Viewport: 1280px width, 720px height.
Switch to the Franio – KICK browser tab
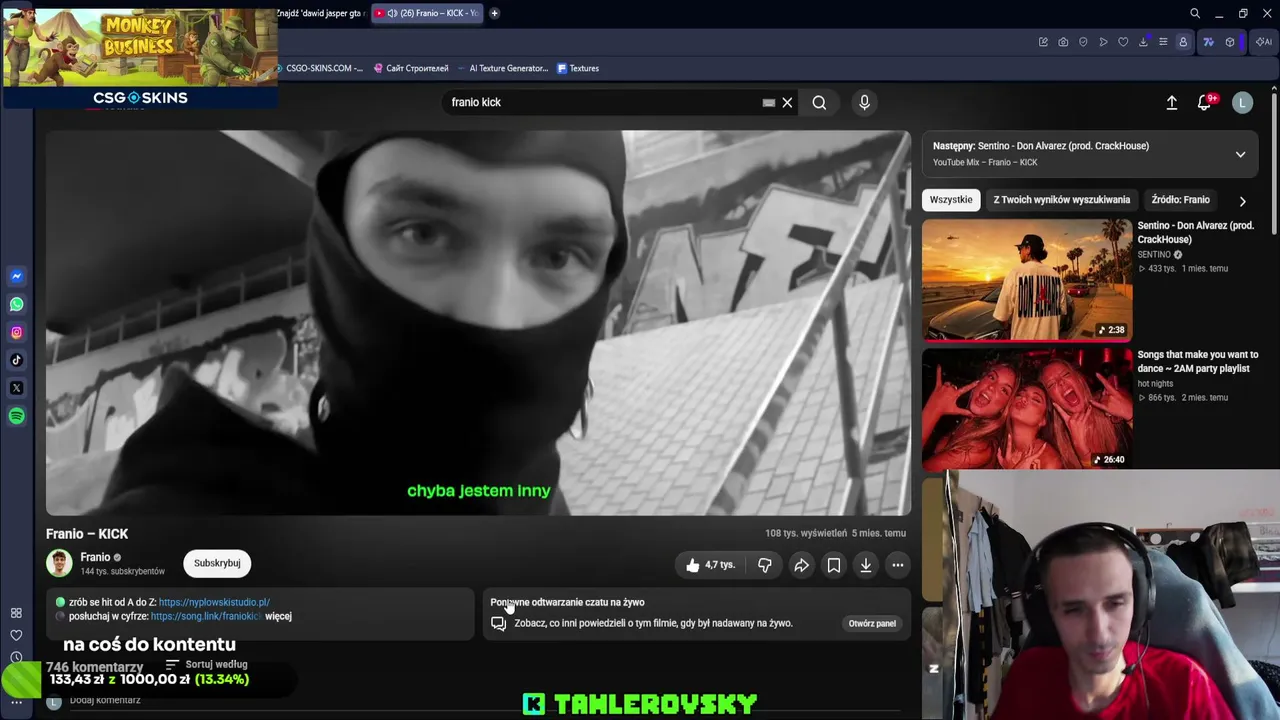[427, 13]
